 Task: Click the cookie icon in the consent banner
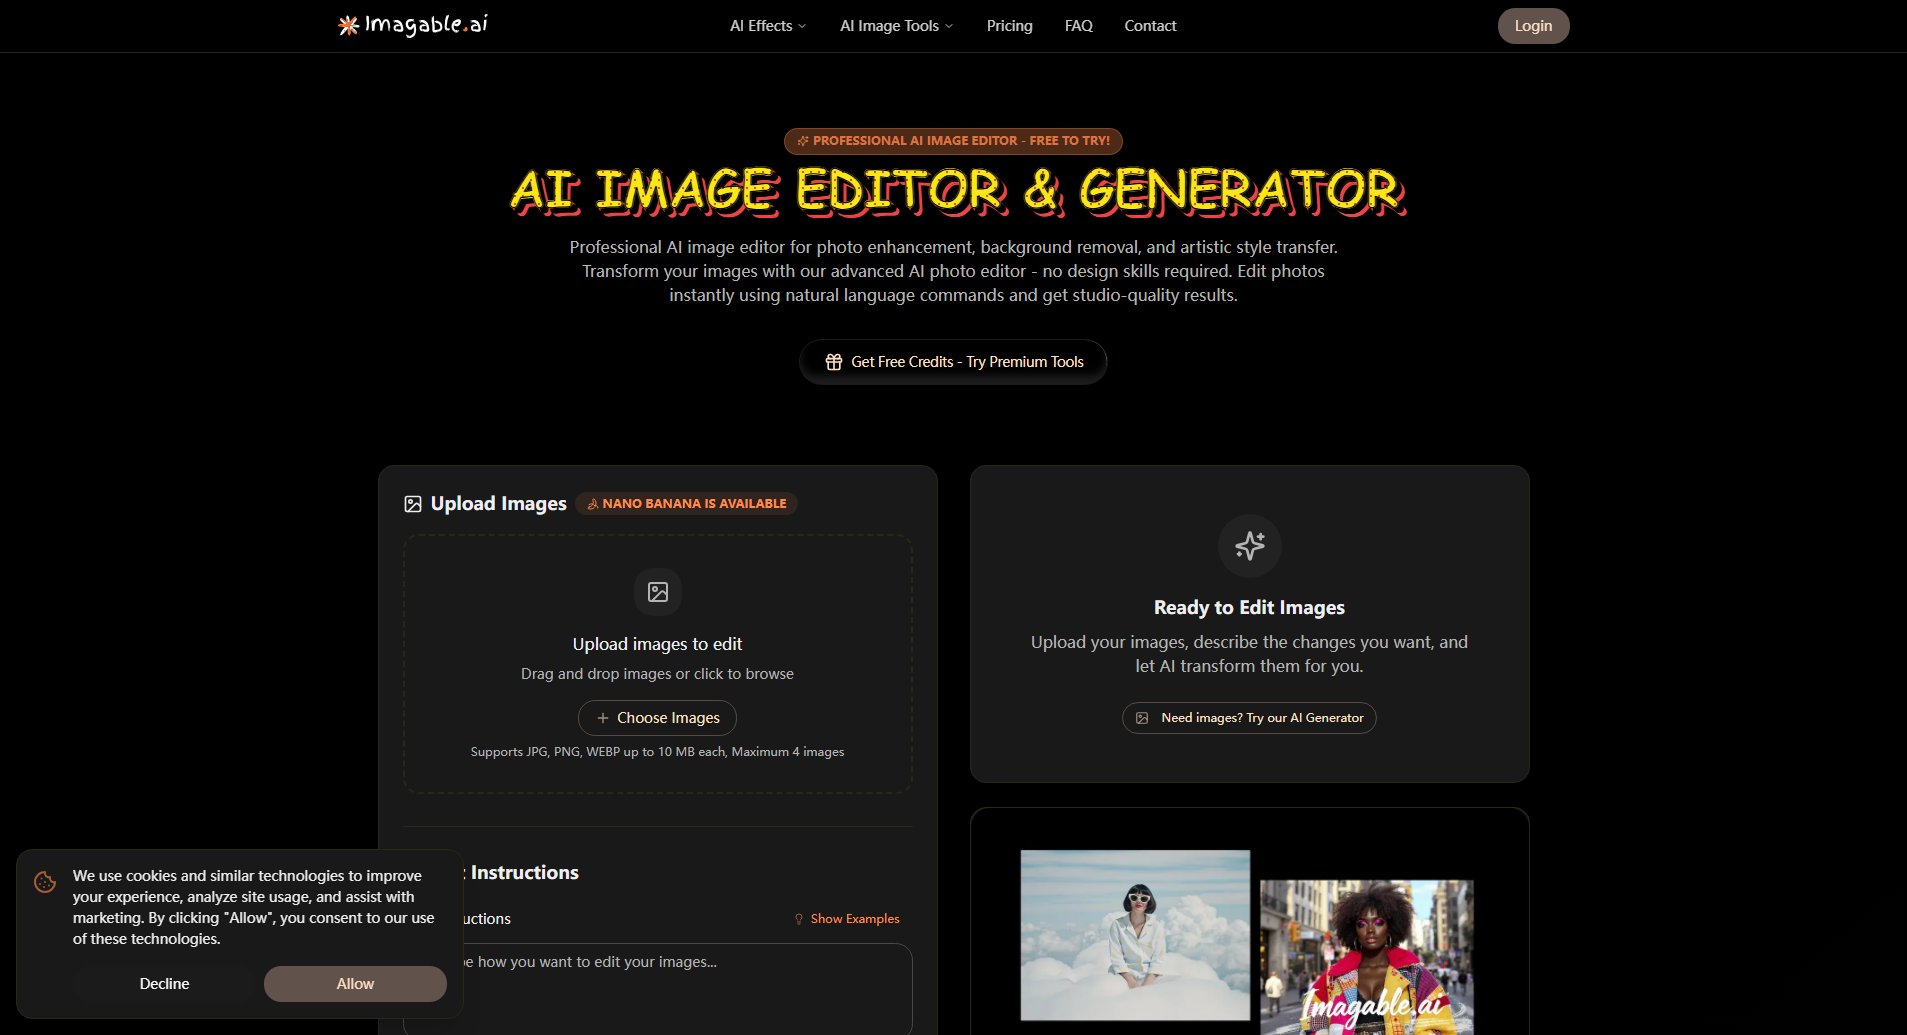[45, 882]
